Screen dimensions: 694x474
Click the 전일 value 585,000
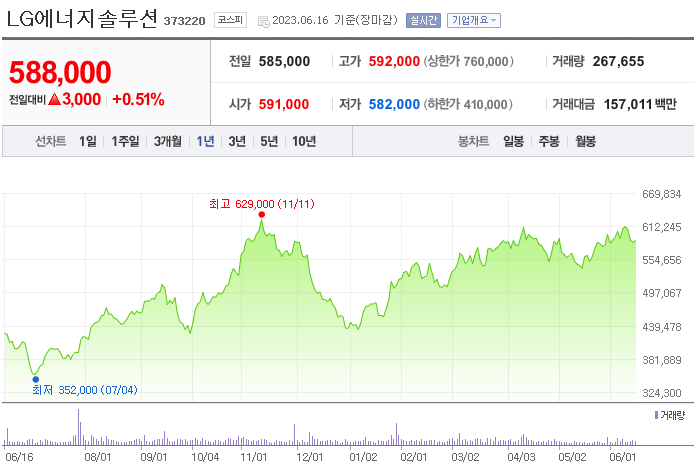284,61
